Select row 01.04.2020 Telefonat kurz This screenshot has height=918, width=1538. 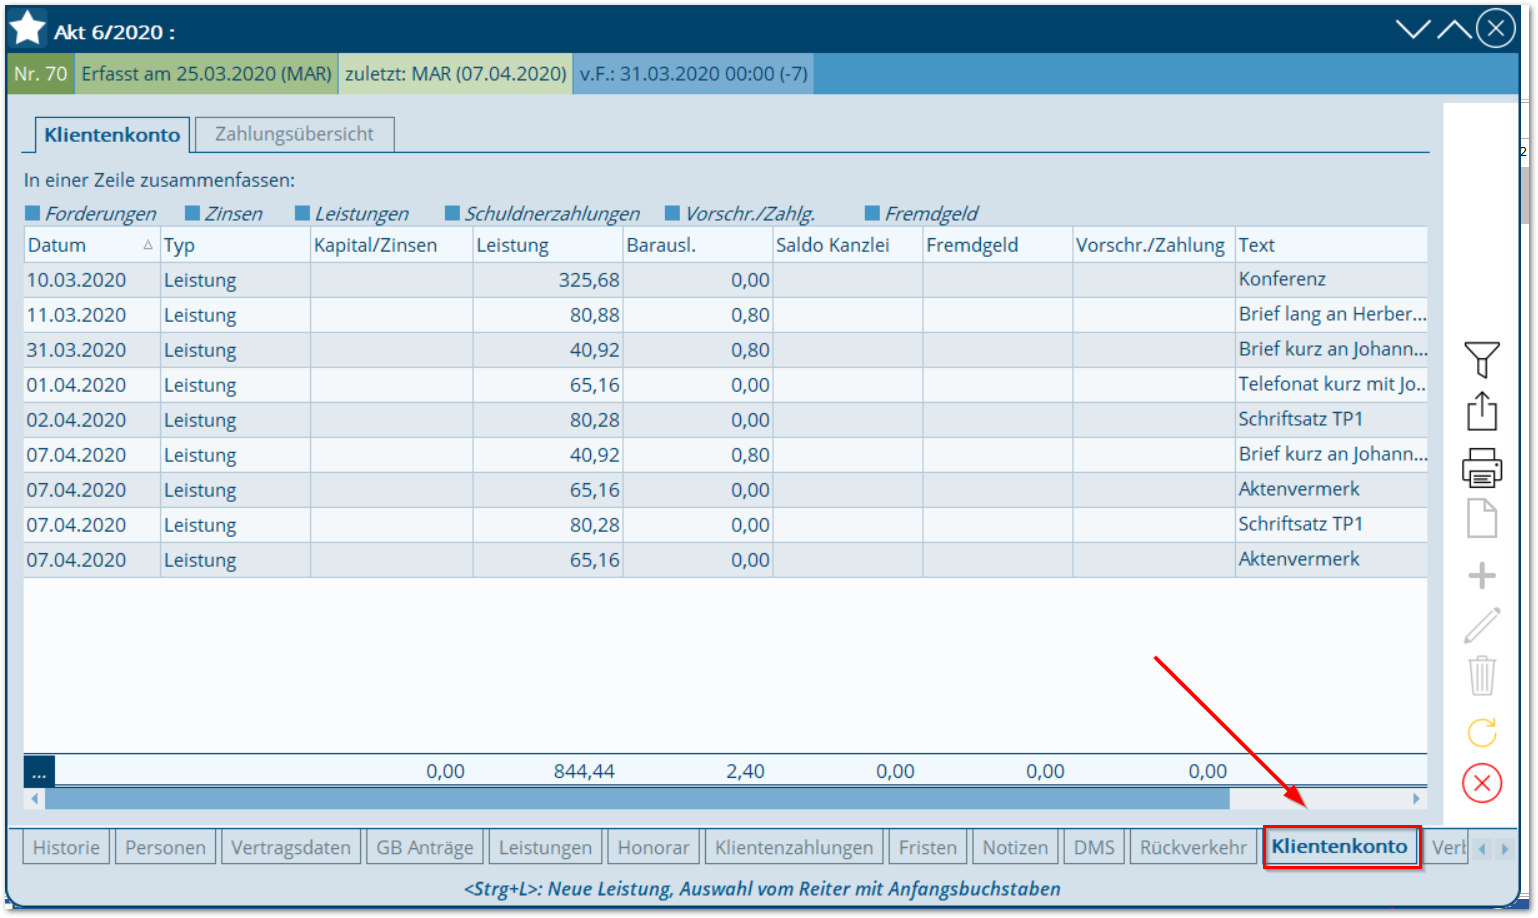725,385
